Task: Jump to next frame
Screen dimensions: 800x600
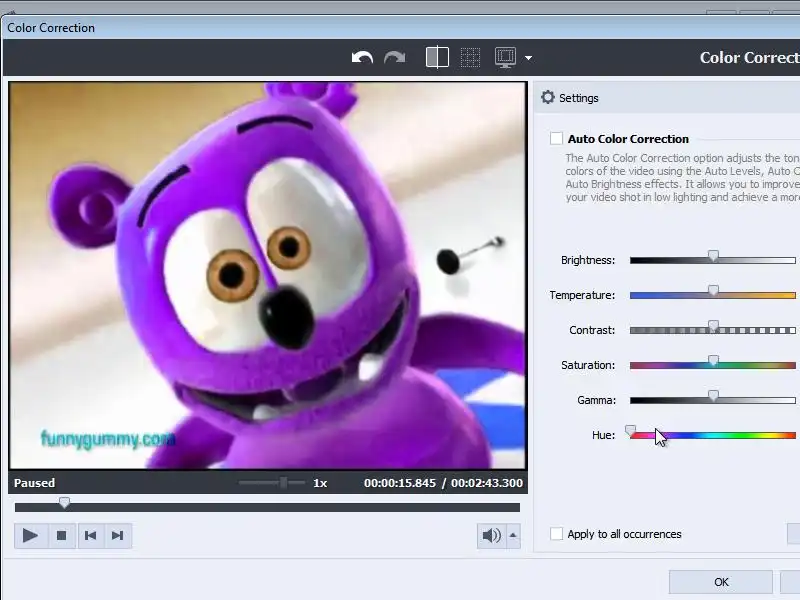Action: (x=118, y=536)
